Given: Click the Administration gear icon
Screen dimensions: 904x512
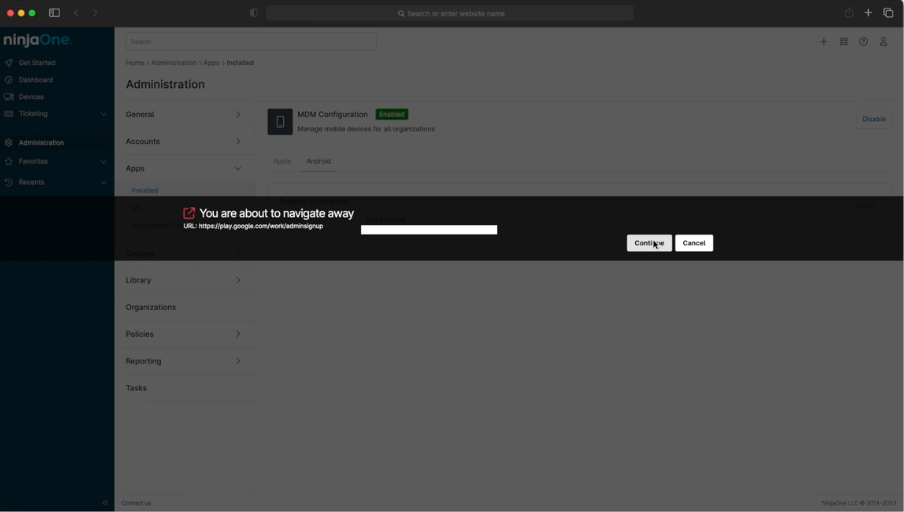Looking at the screenshot, I should 9,142.
